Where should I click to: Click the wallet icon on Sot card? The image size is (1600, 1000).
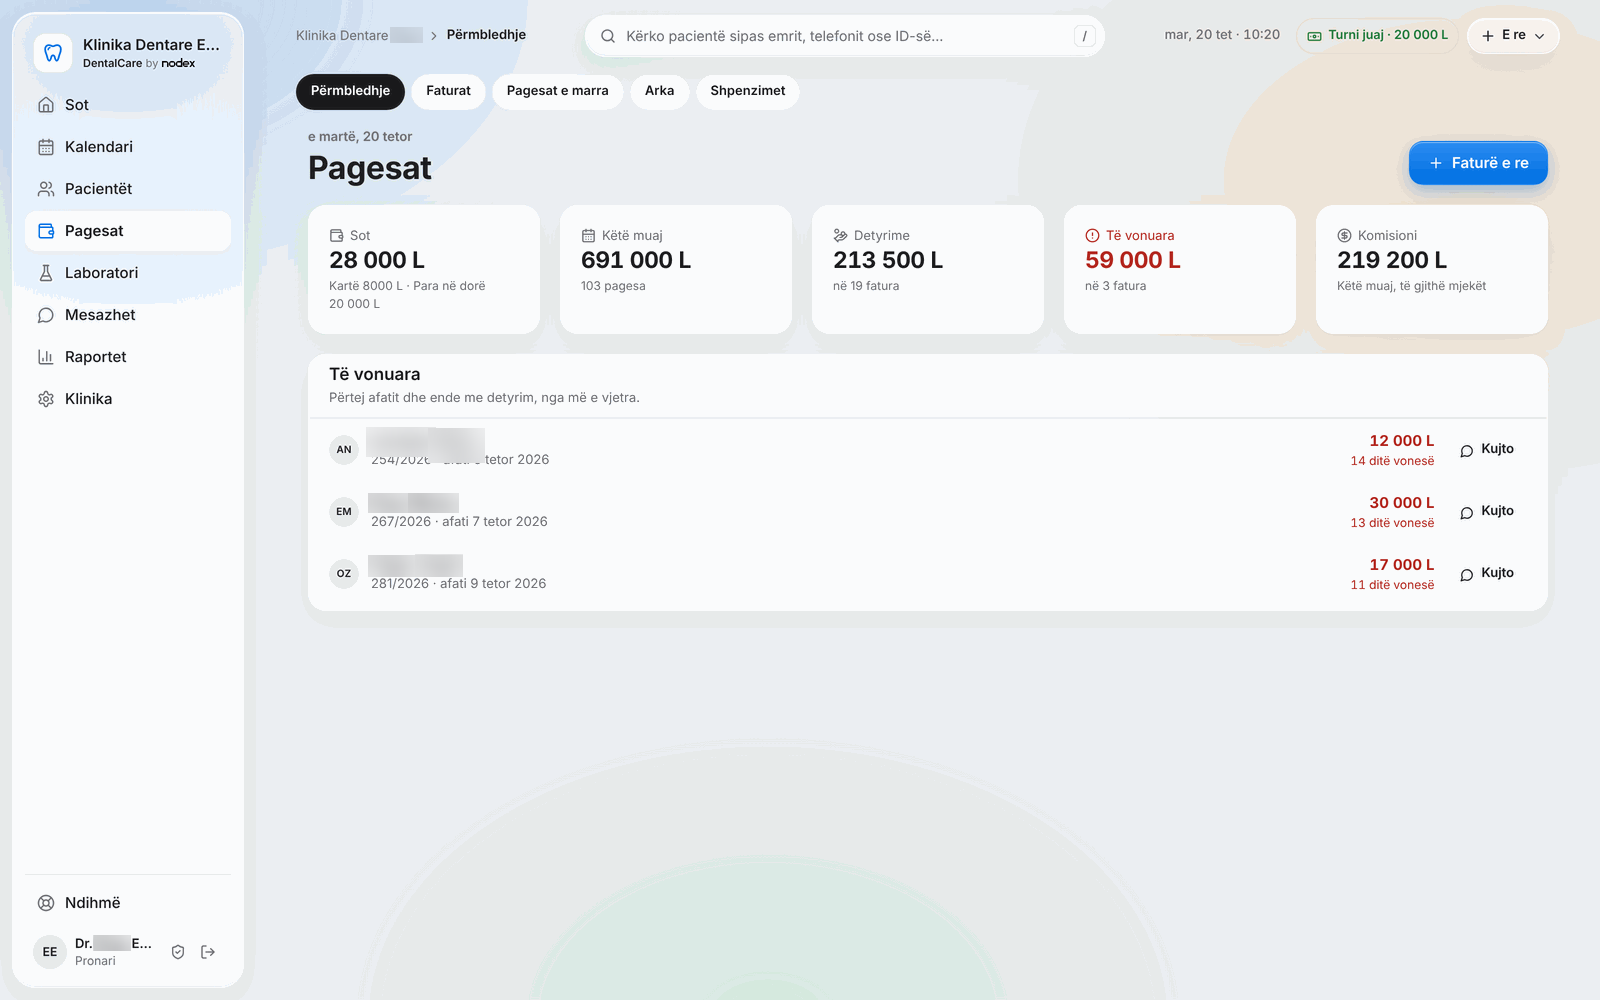pyautogui.click(x=336, y=236)
